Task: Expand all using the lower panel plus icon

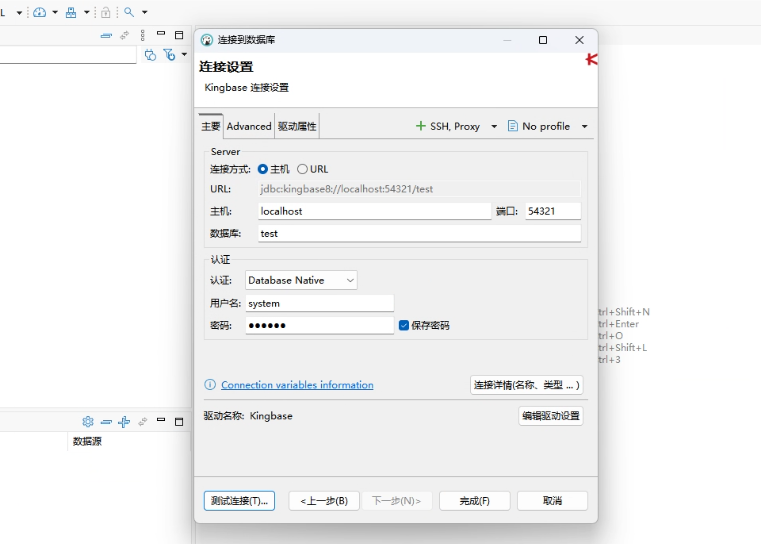Action: [124, 422]
